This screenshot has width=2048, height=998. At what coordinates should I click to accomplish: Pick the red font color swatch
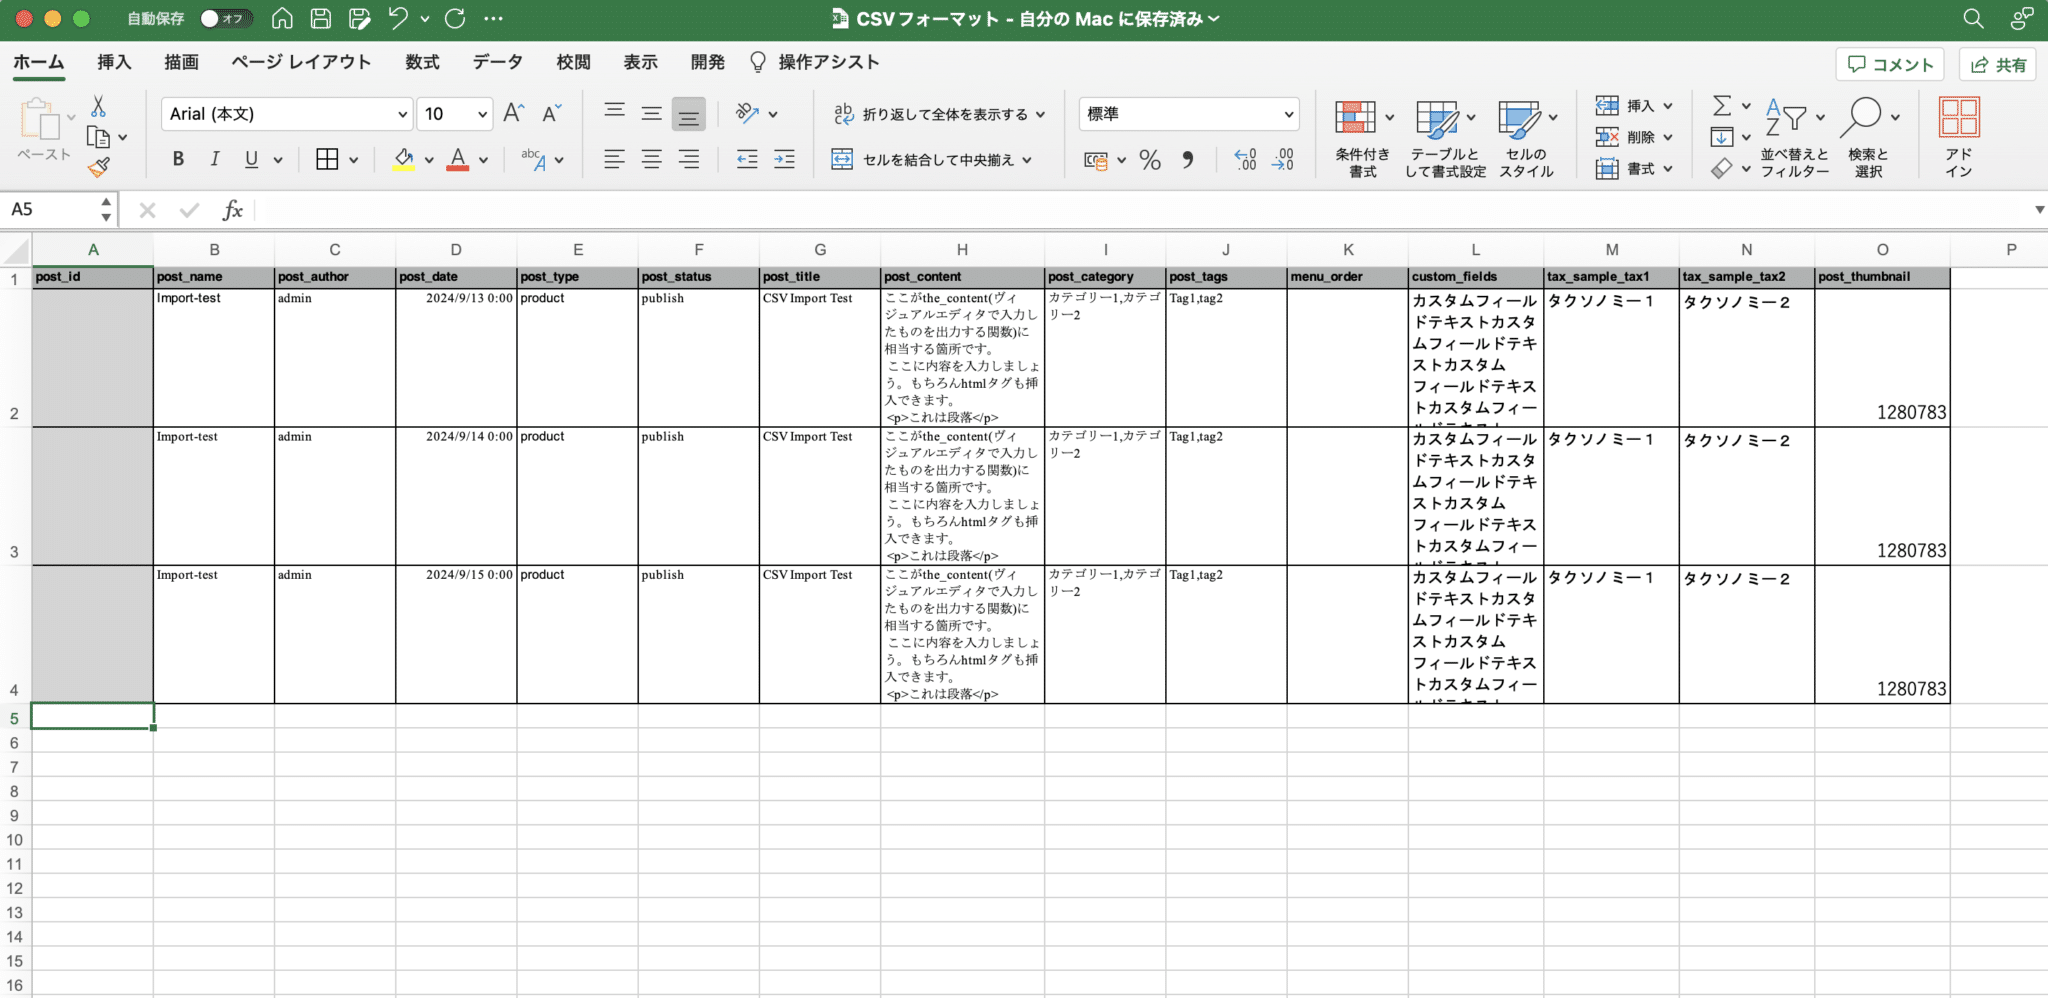coord(459,158)
